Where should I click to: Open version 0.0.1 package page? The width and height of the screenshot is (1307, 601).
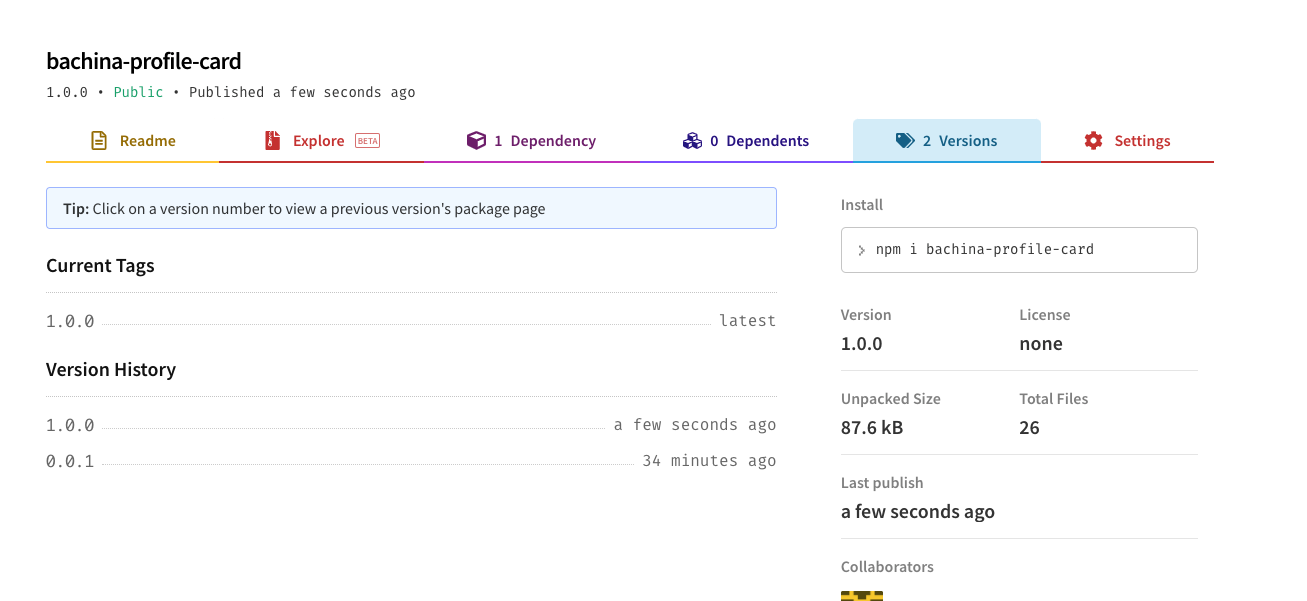tap(69, 460)
